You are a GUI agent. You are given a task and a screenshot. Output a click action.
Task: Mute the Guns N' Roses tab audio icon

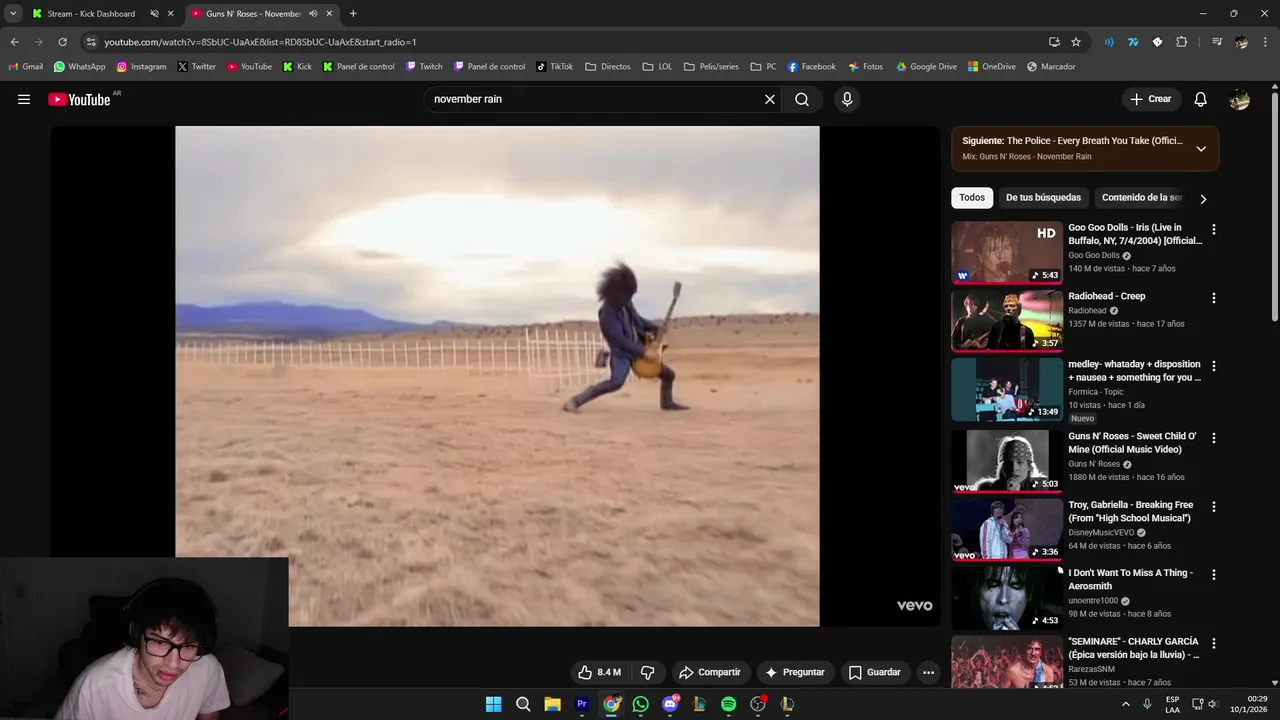(313, 14)
